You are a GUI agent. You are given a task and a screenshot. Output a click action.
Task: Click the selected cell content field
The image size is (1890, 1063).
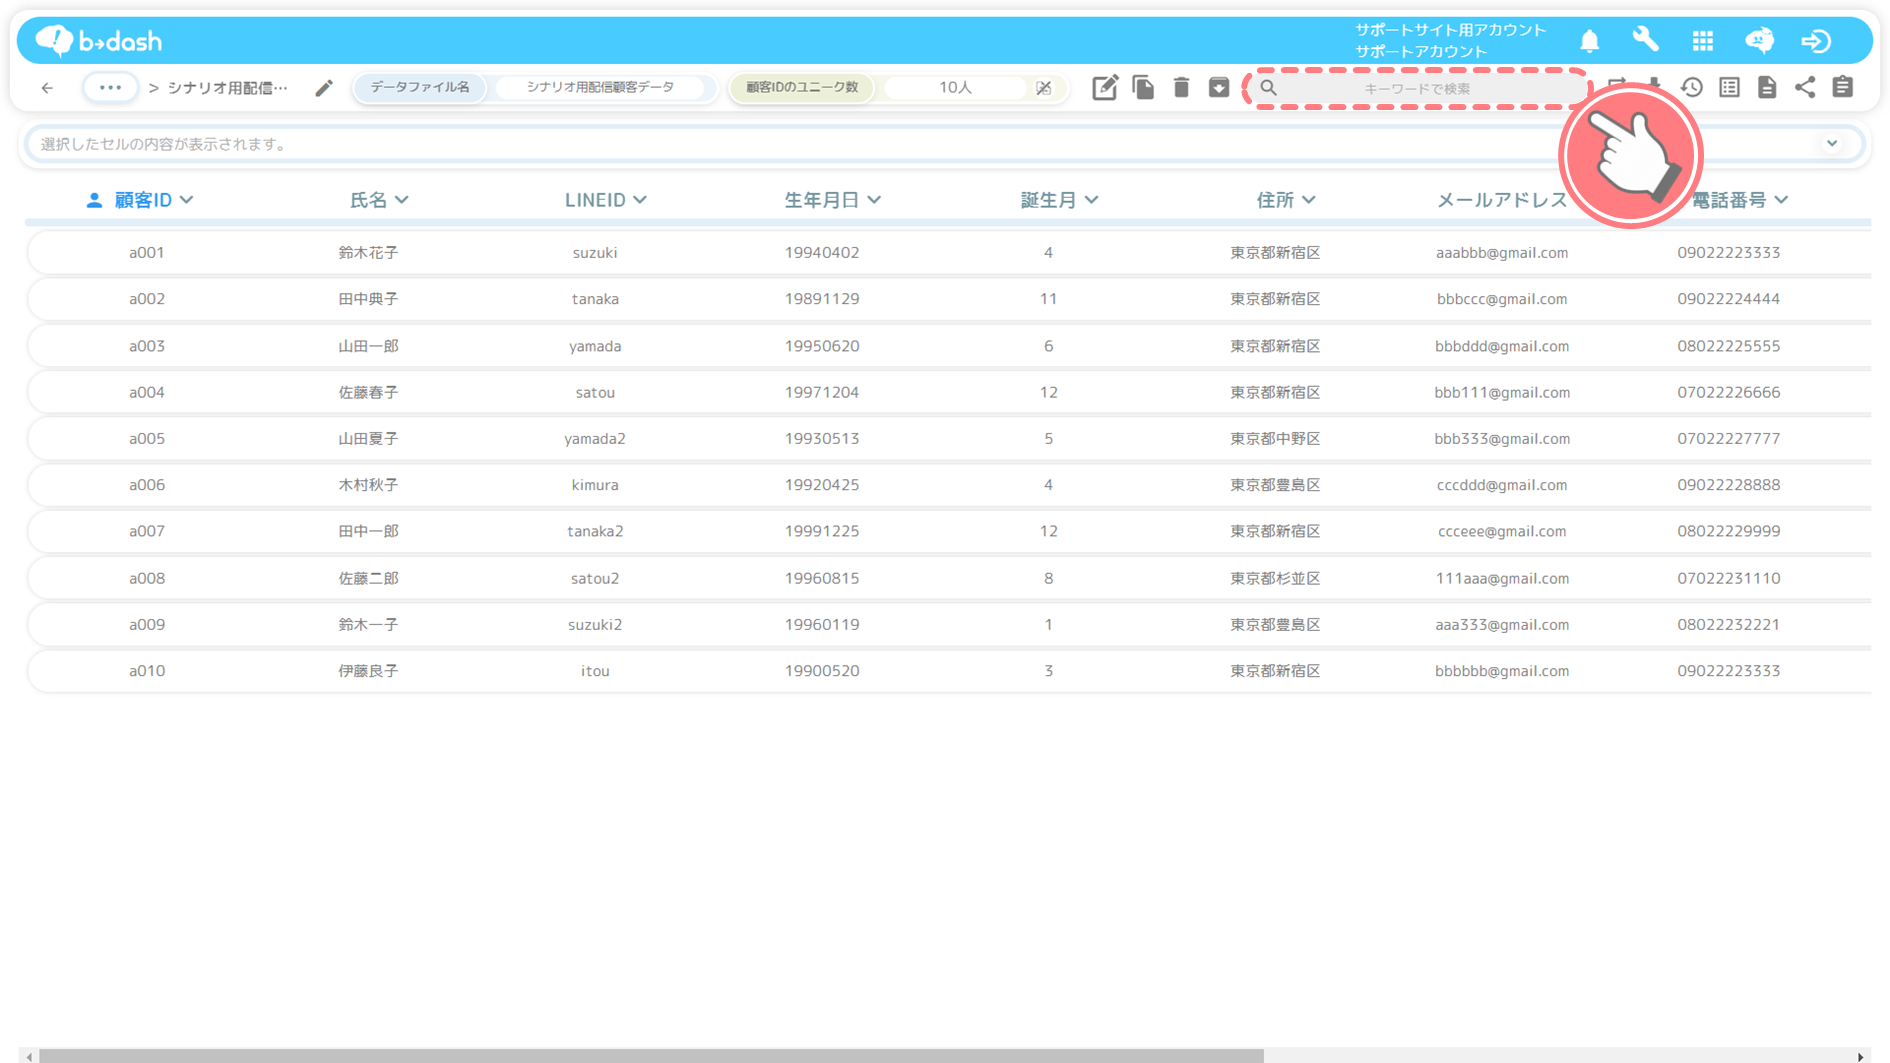(x=944, y=144)
